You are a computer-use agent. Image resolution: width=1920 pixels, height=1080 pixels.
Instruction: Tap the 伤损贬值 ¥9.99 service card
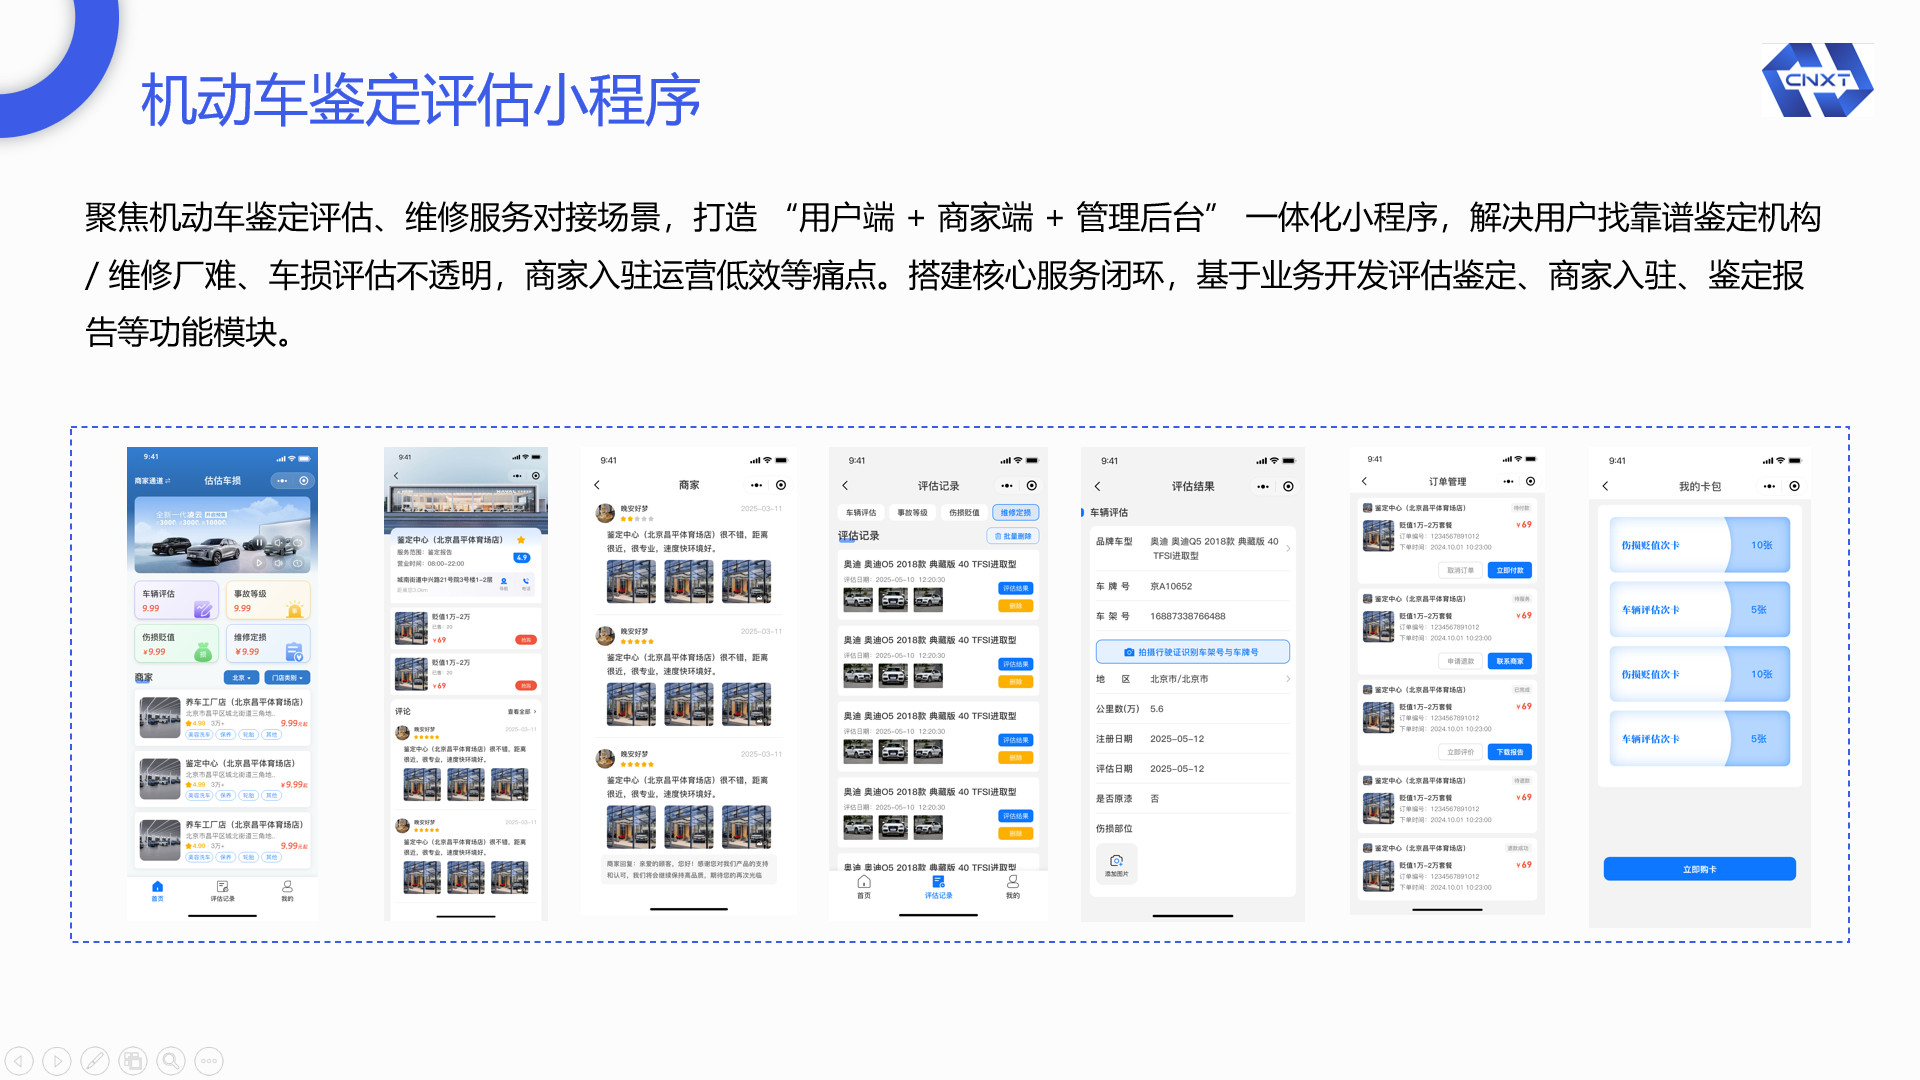coord(177,644)
